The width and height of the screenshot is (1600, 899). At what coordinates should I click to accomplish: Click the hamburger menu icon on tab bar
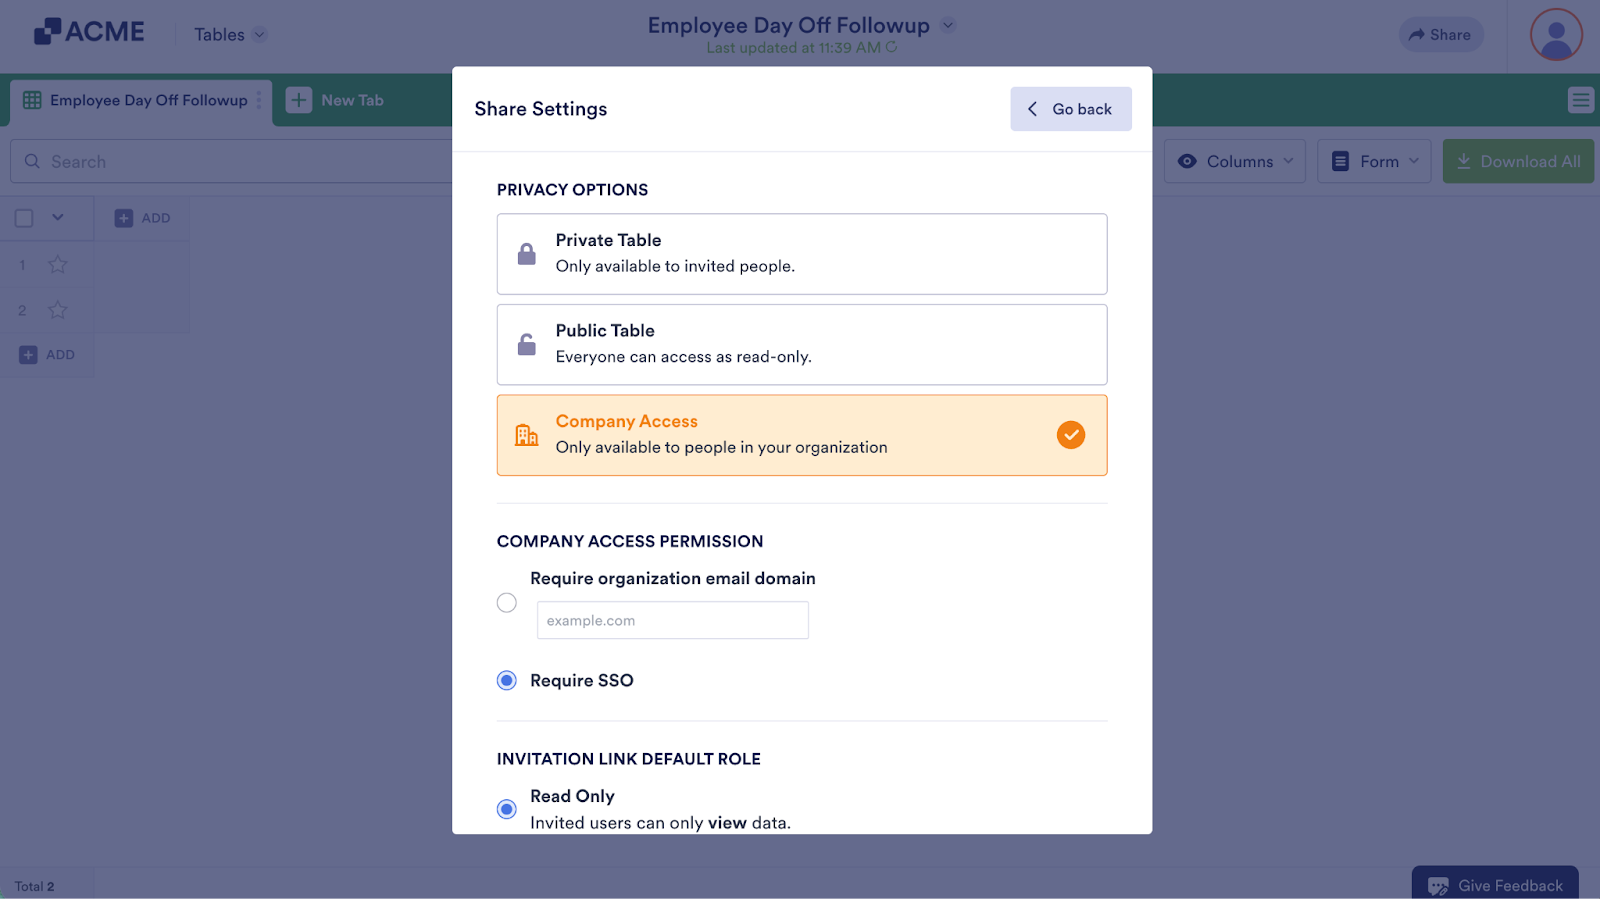coord(1580,100)
